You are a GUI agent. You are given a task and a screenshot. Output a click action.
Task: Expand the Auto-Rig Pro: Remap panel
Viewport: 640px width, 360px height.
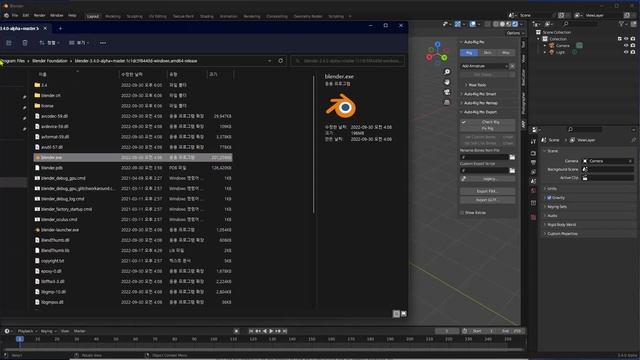[481, 103]
